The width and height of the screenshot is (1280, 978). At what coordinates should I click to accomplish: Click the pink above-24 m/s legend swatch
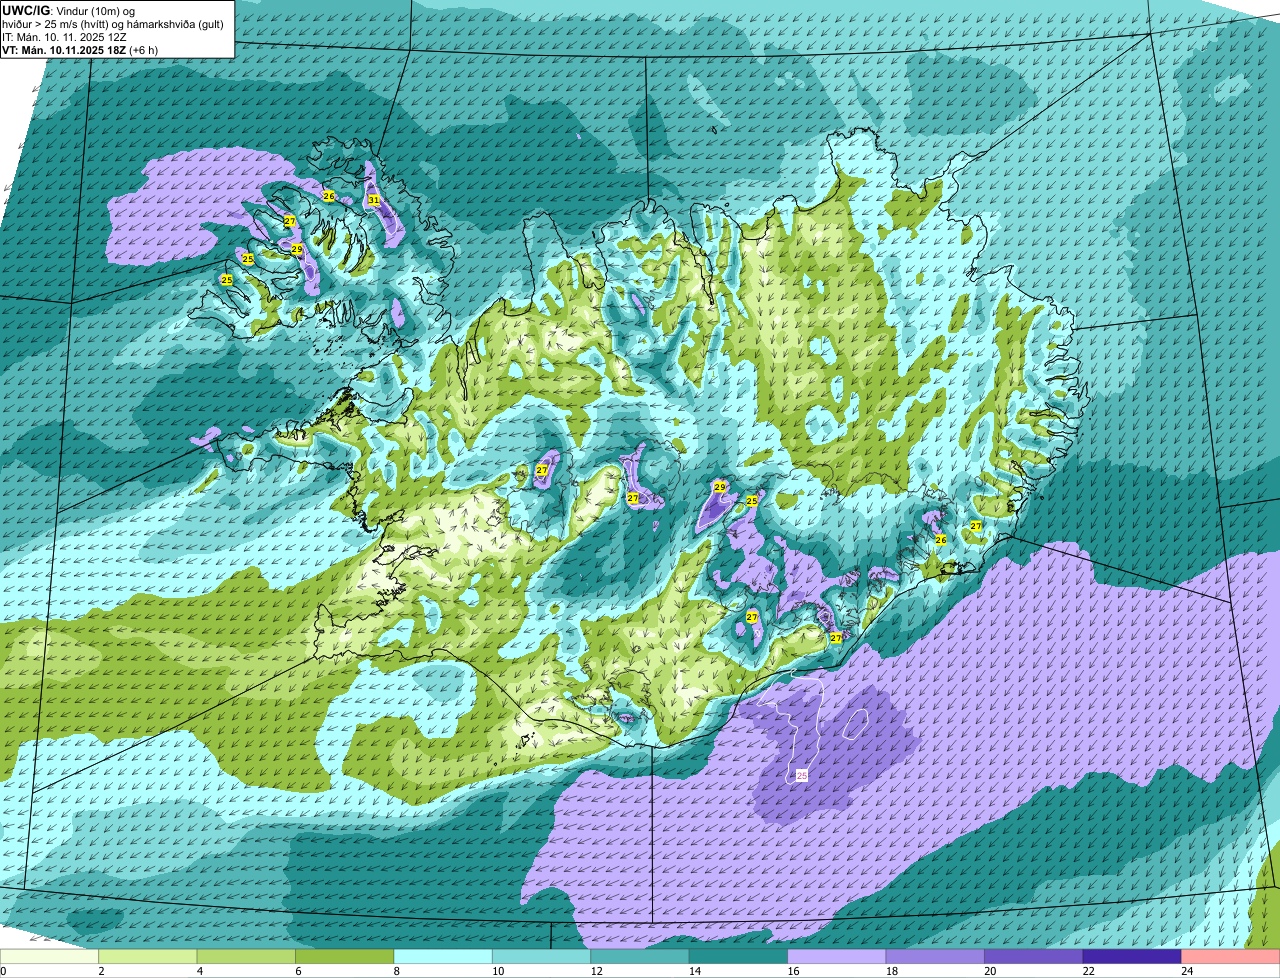tap(1231, 956)
